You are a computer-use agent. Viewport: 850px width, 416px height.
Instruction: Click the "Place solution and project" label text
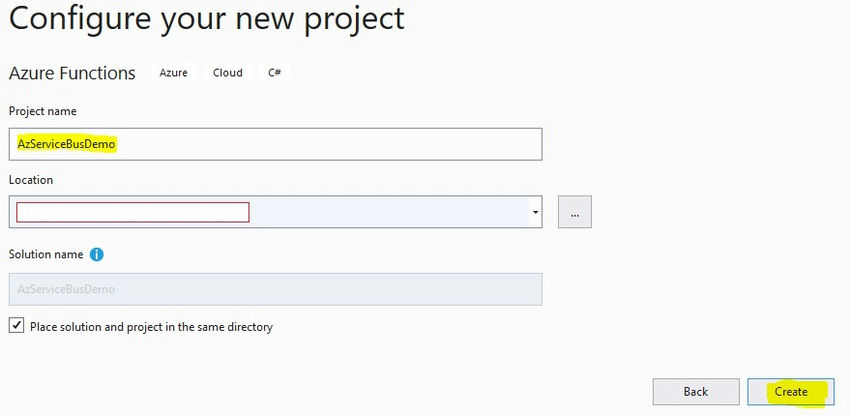151,327
